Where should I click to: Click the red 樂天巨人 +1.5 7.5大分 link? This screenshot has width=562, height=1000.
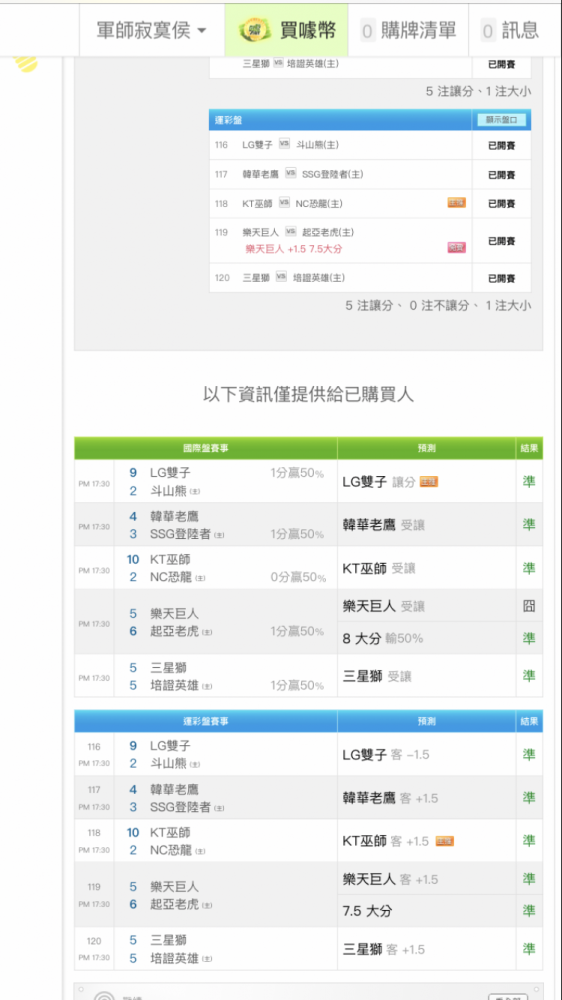pyautogui.click(x=293, y=249)
